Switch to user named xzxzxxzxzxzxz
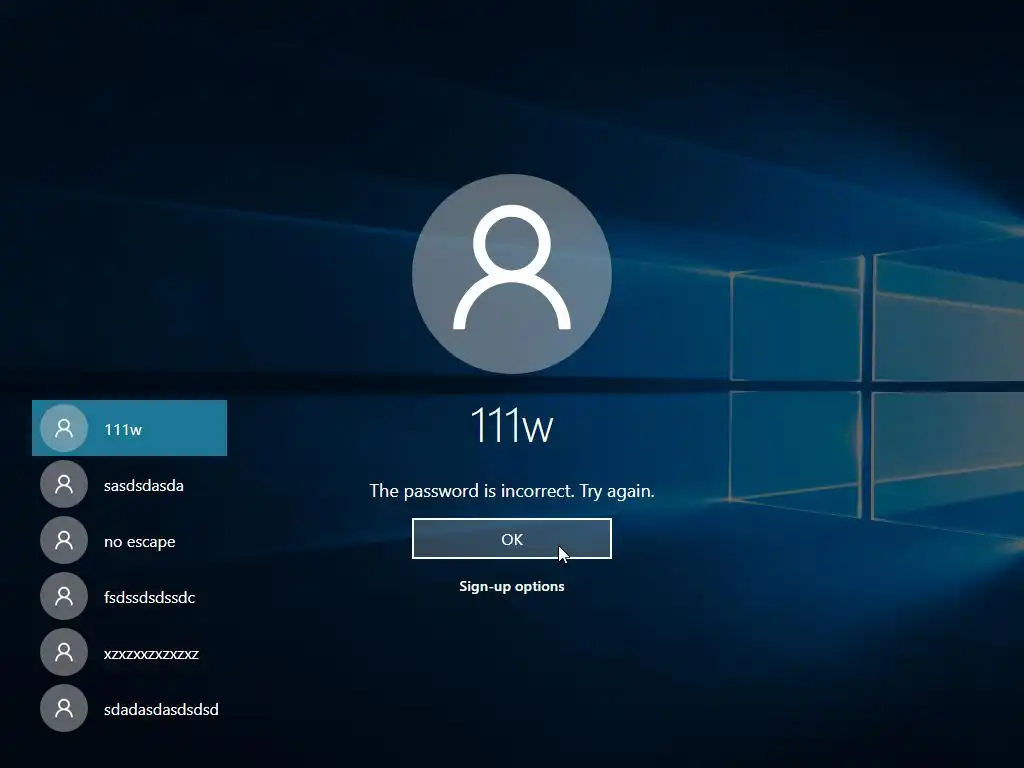Viewport: 1024px width, 768px height. point(129,652)
